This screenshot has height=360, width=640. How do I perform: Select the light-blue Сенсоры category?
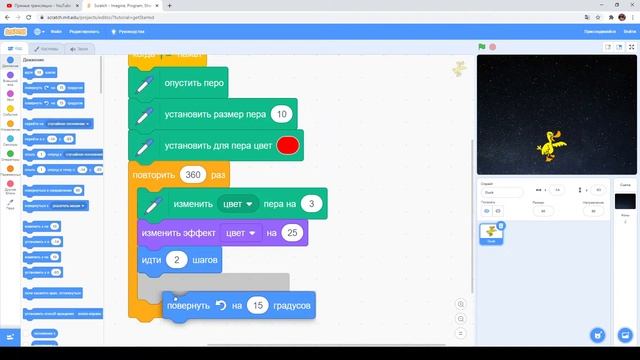tap(10, 139)
